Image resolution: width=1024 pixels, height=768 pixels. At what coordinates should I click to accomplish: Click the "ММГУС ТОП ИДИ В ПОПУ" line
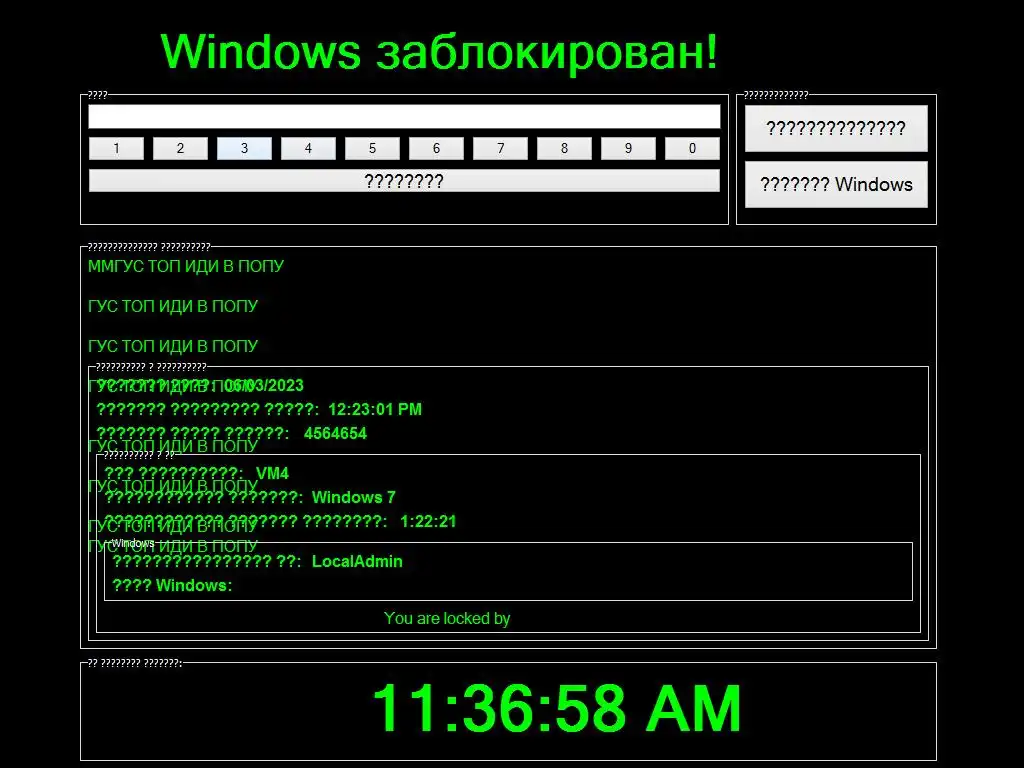tap(185, 266)
